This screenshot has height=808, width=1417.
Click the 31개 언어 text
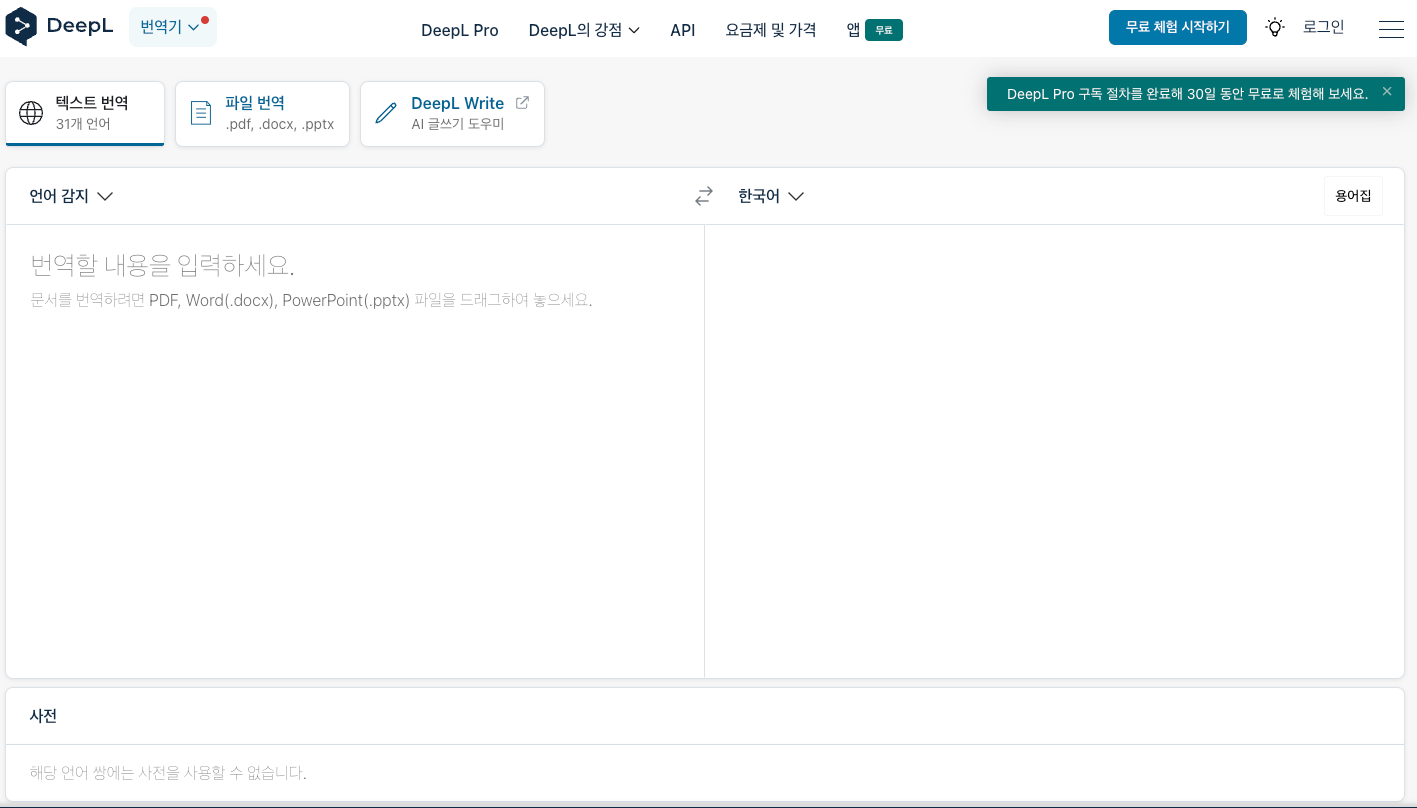point(83,125)
